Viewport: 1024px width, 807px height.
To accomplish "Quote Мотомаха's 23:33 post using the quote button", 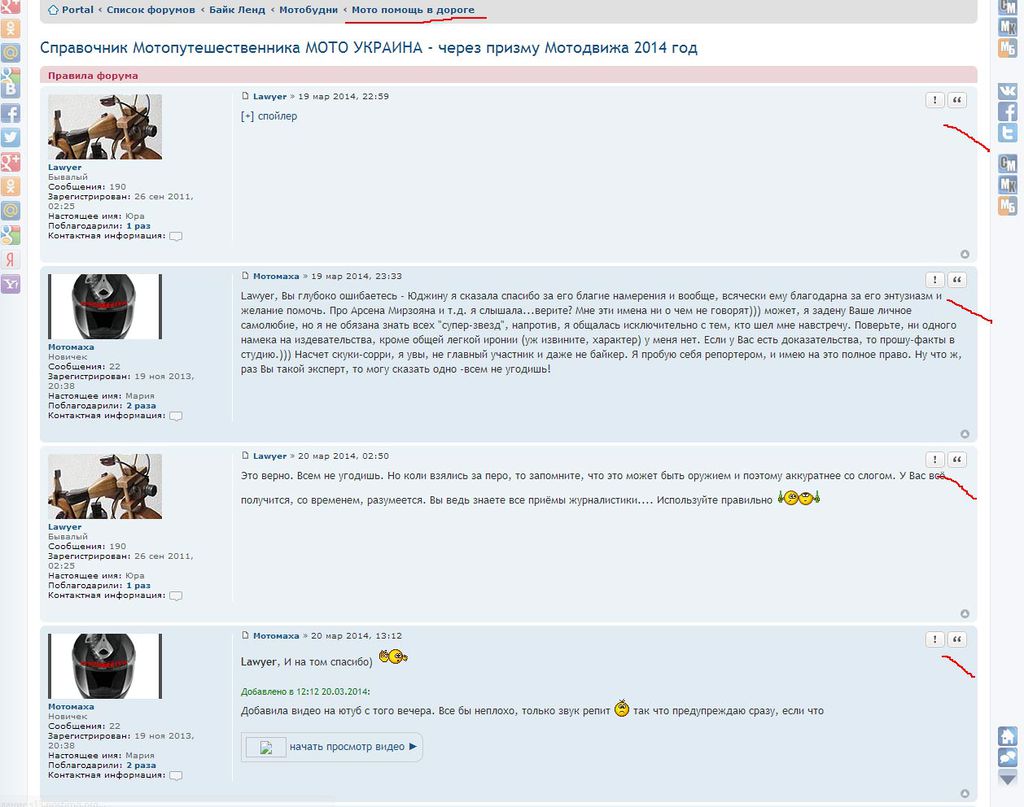I will [x=957, y=280].
